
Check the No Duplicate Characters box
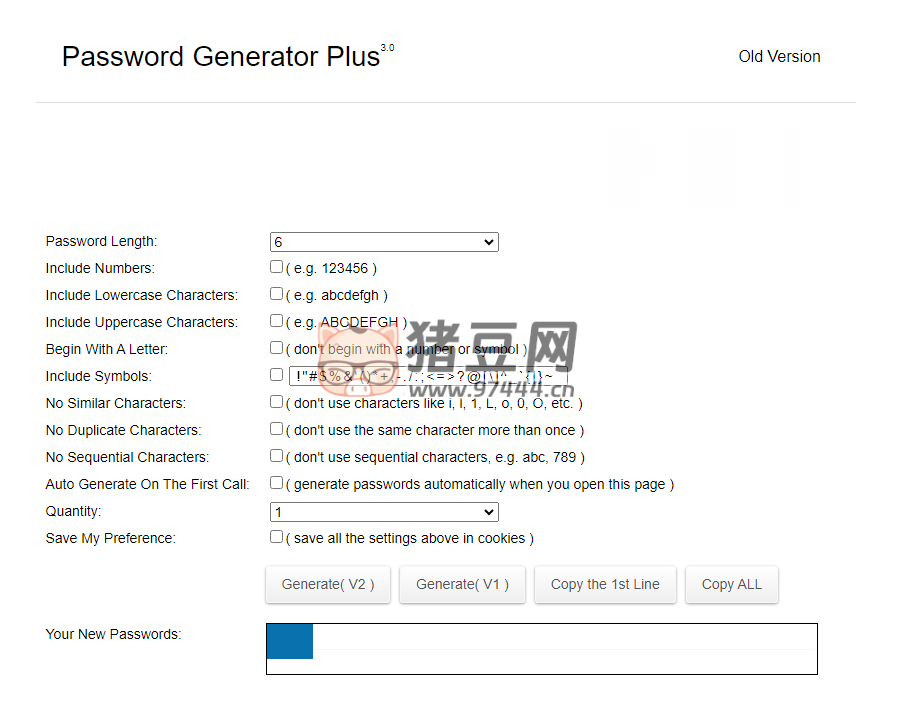point(276,428)
